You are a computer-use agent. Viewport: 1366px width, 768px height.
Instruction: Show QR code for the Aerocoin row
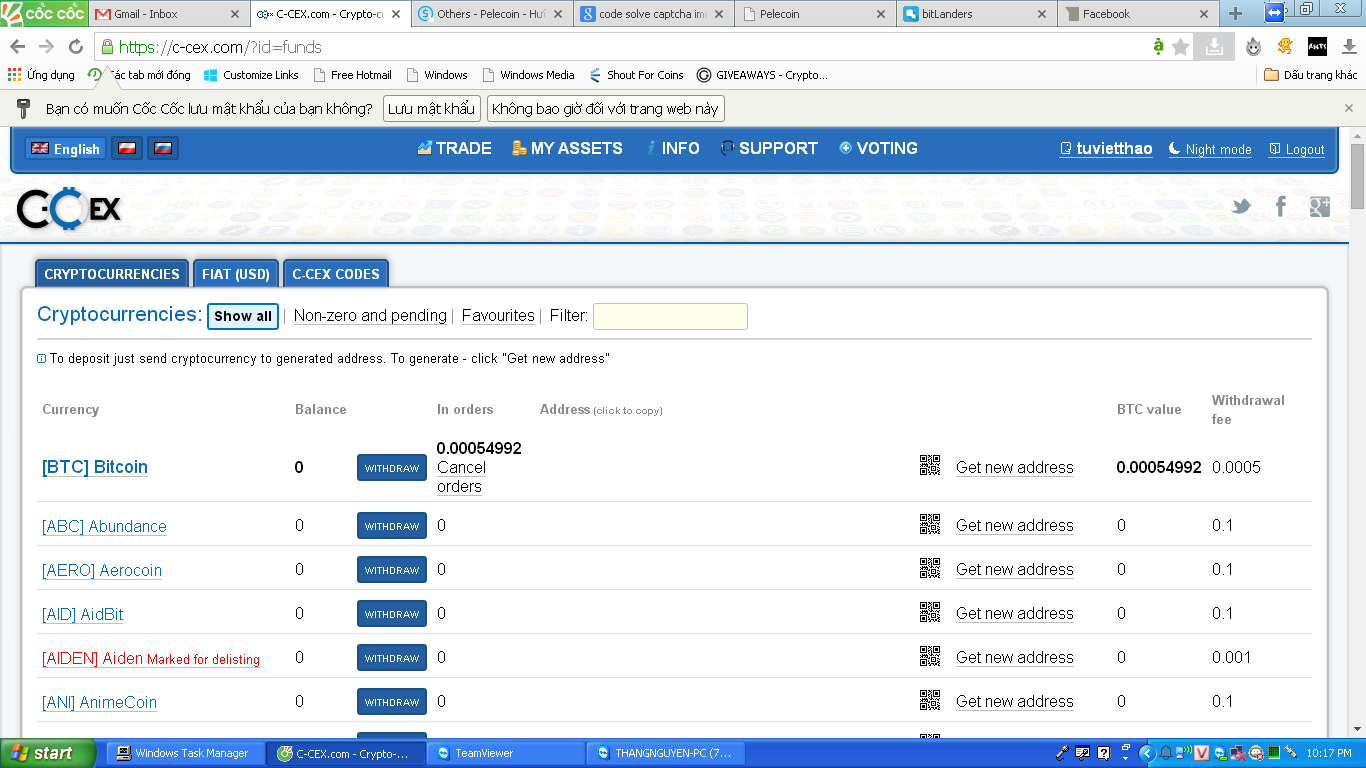[x=930, y=568]
